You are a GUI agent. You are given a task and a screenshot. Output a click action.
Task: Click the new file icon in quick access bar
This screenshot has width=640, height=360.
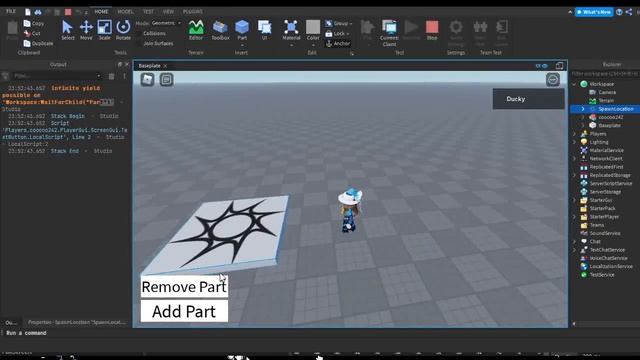coord(28,12)
